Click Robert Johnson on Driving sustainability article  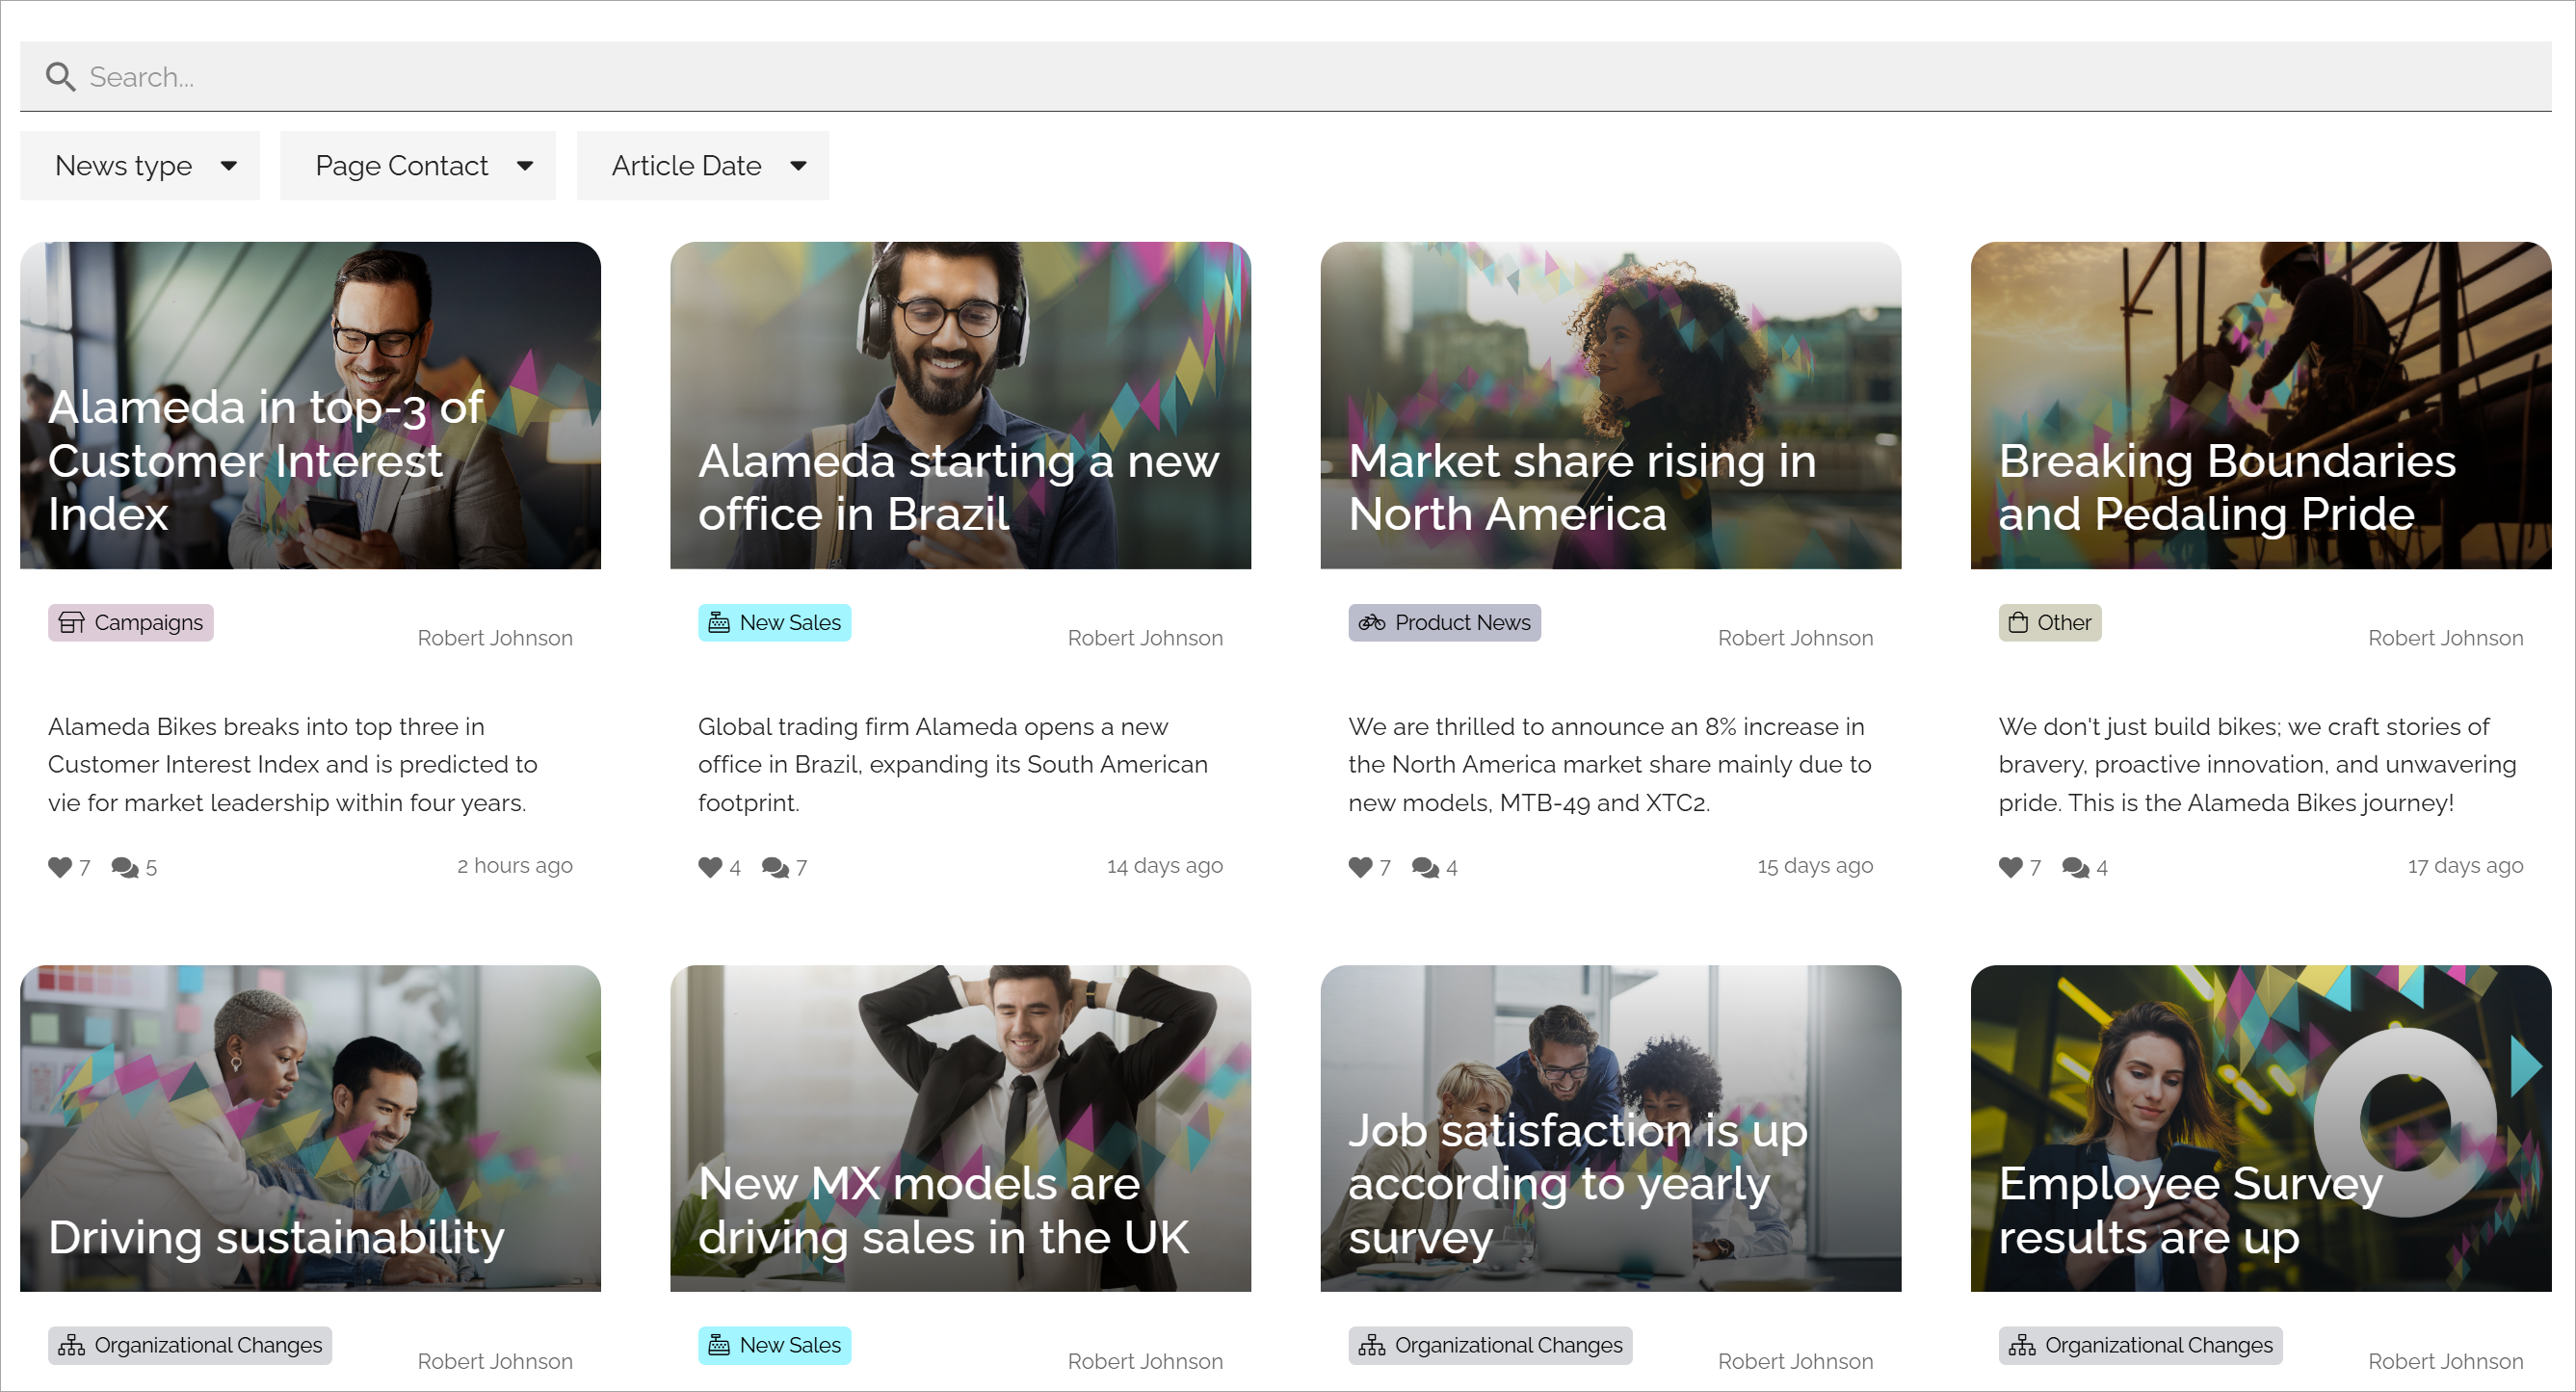[x=495, y=1361]
